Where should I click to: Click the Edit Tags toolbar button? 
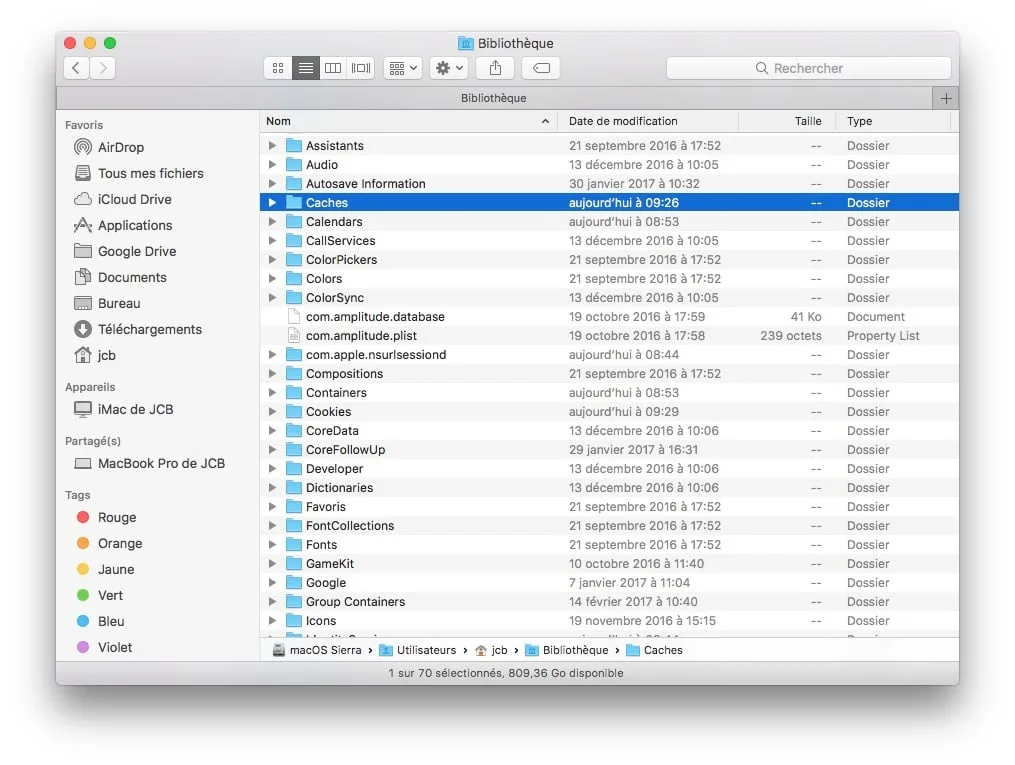(x=541, y=68)
